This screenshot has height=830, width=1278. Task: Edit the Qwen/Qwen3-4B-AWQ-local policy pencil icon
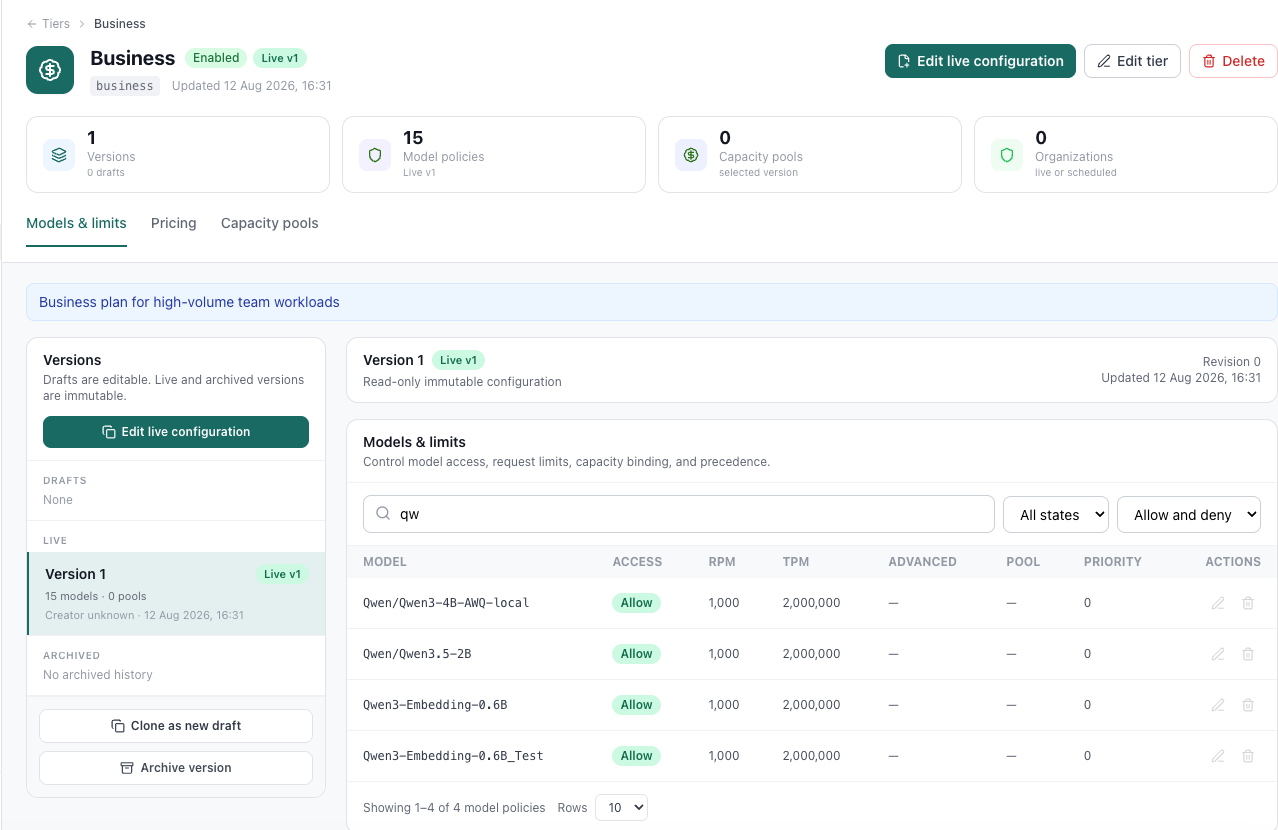coord(1218,603)
